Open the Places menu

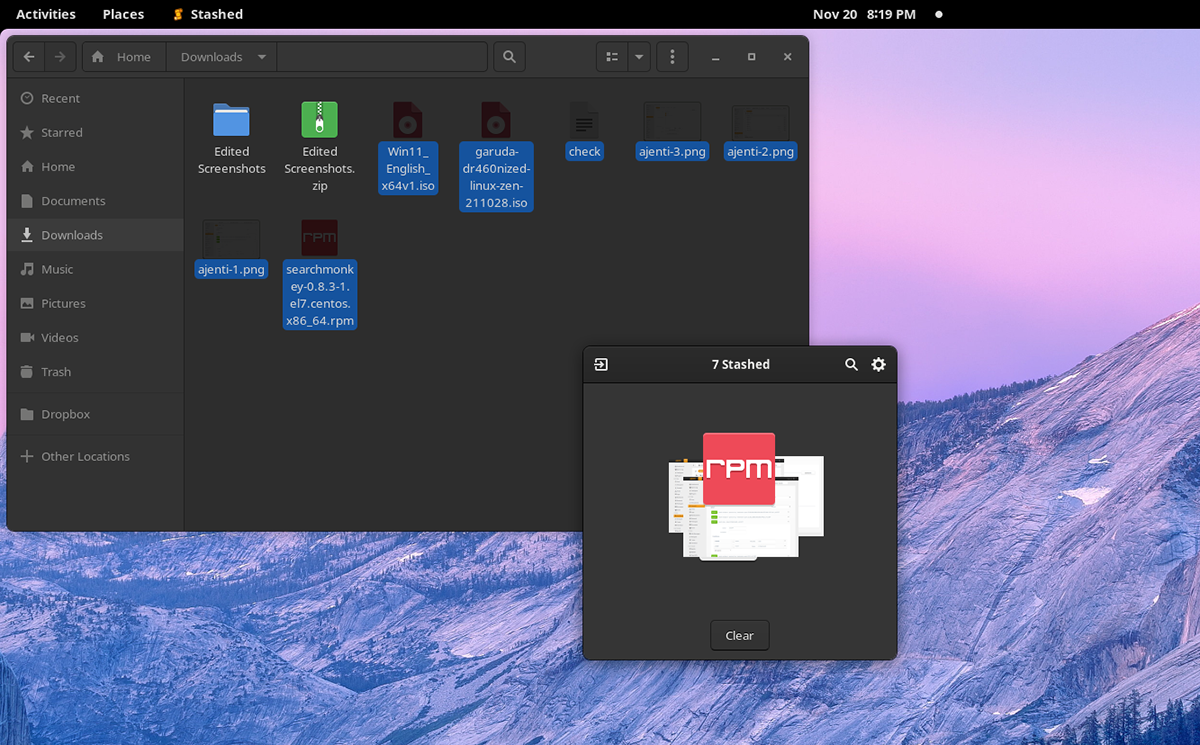tap(123, 14)
